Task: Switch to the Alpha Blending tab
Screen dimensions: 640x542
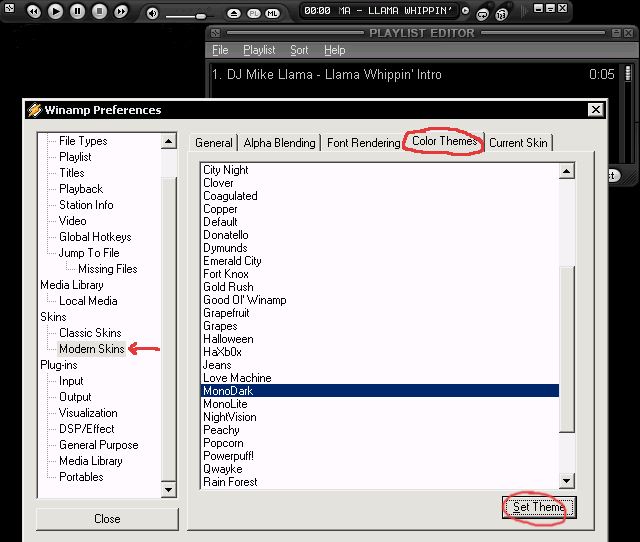Action: [279, 143]
